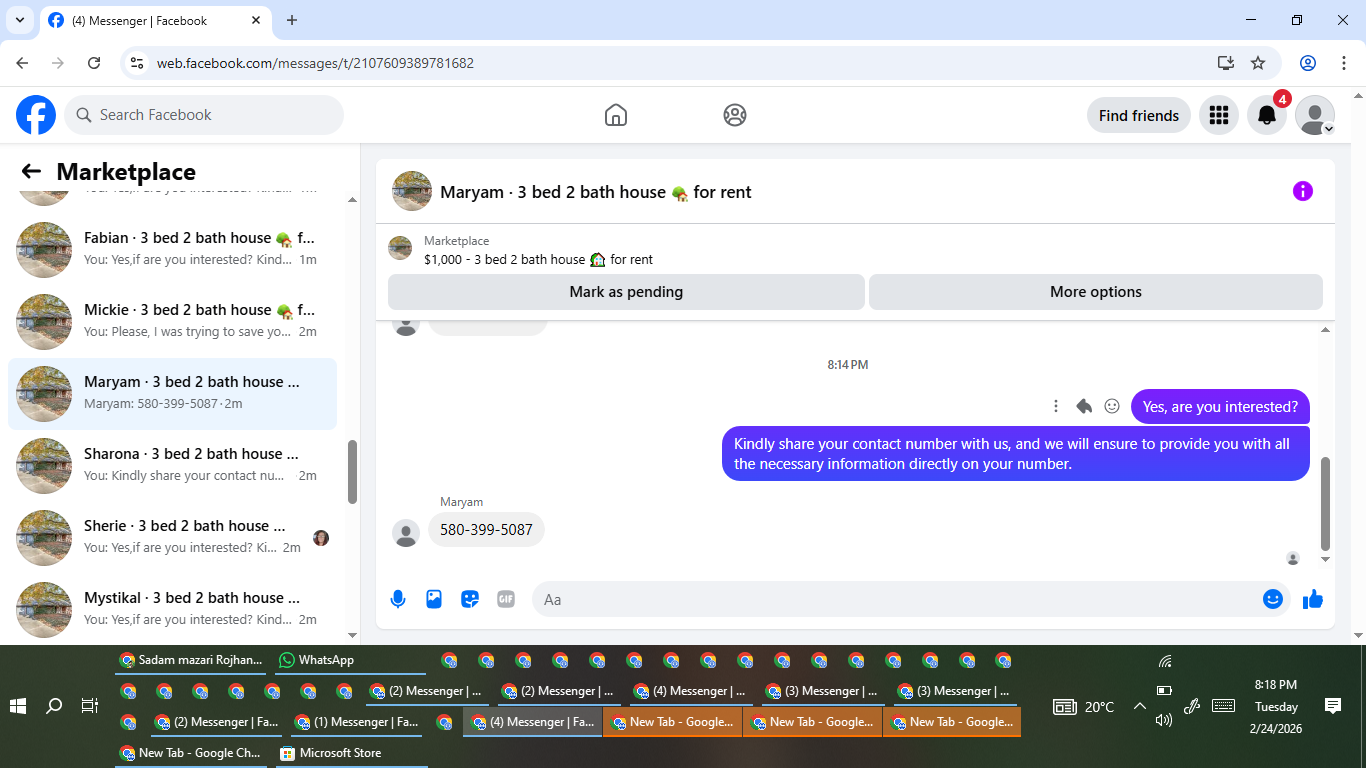
Task: Click the chat messages scrollbar thumb
Action: pyautogui.click(x=1326, y=503)
